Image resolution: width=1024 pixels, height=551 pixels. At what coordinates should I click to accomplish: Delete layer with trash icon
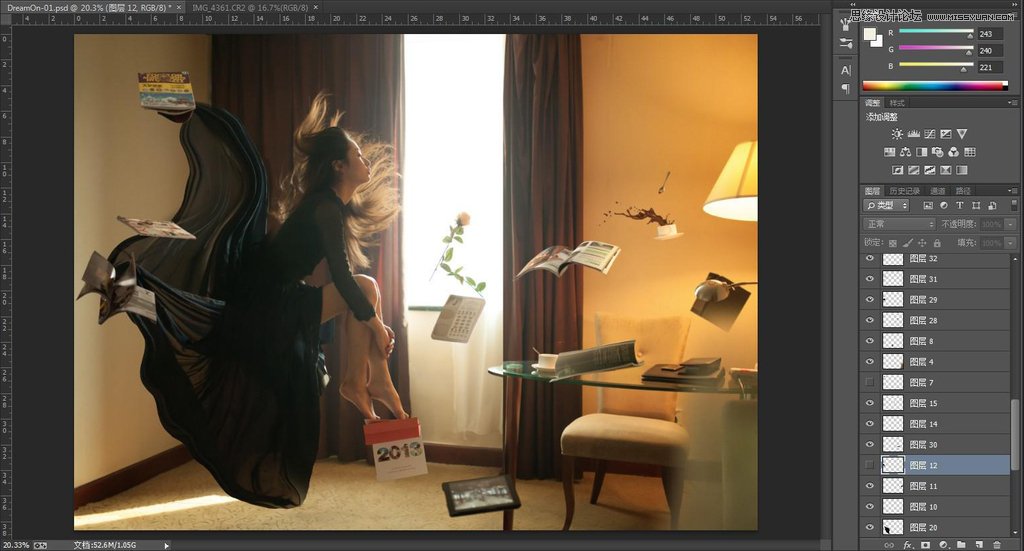pyautogui.click(x=997, y=545)
